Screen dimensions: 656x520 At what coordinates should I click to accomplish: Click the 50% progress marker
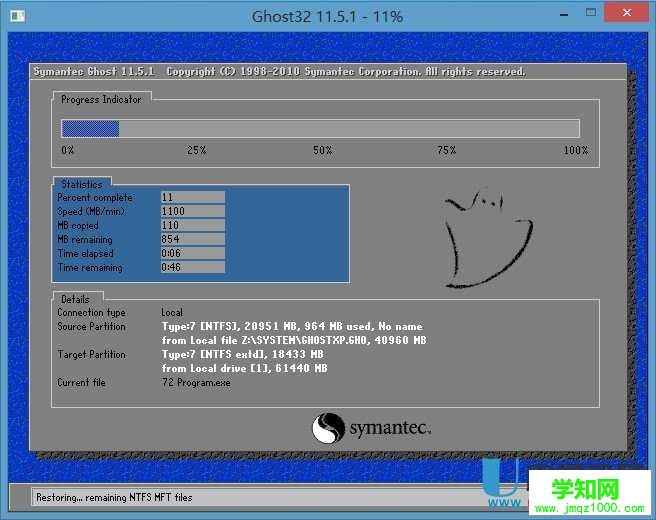pos(323,150)
